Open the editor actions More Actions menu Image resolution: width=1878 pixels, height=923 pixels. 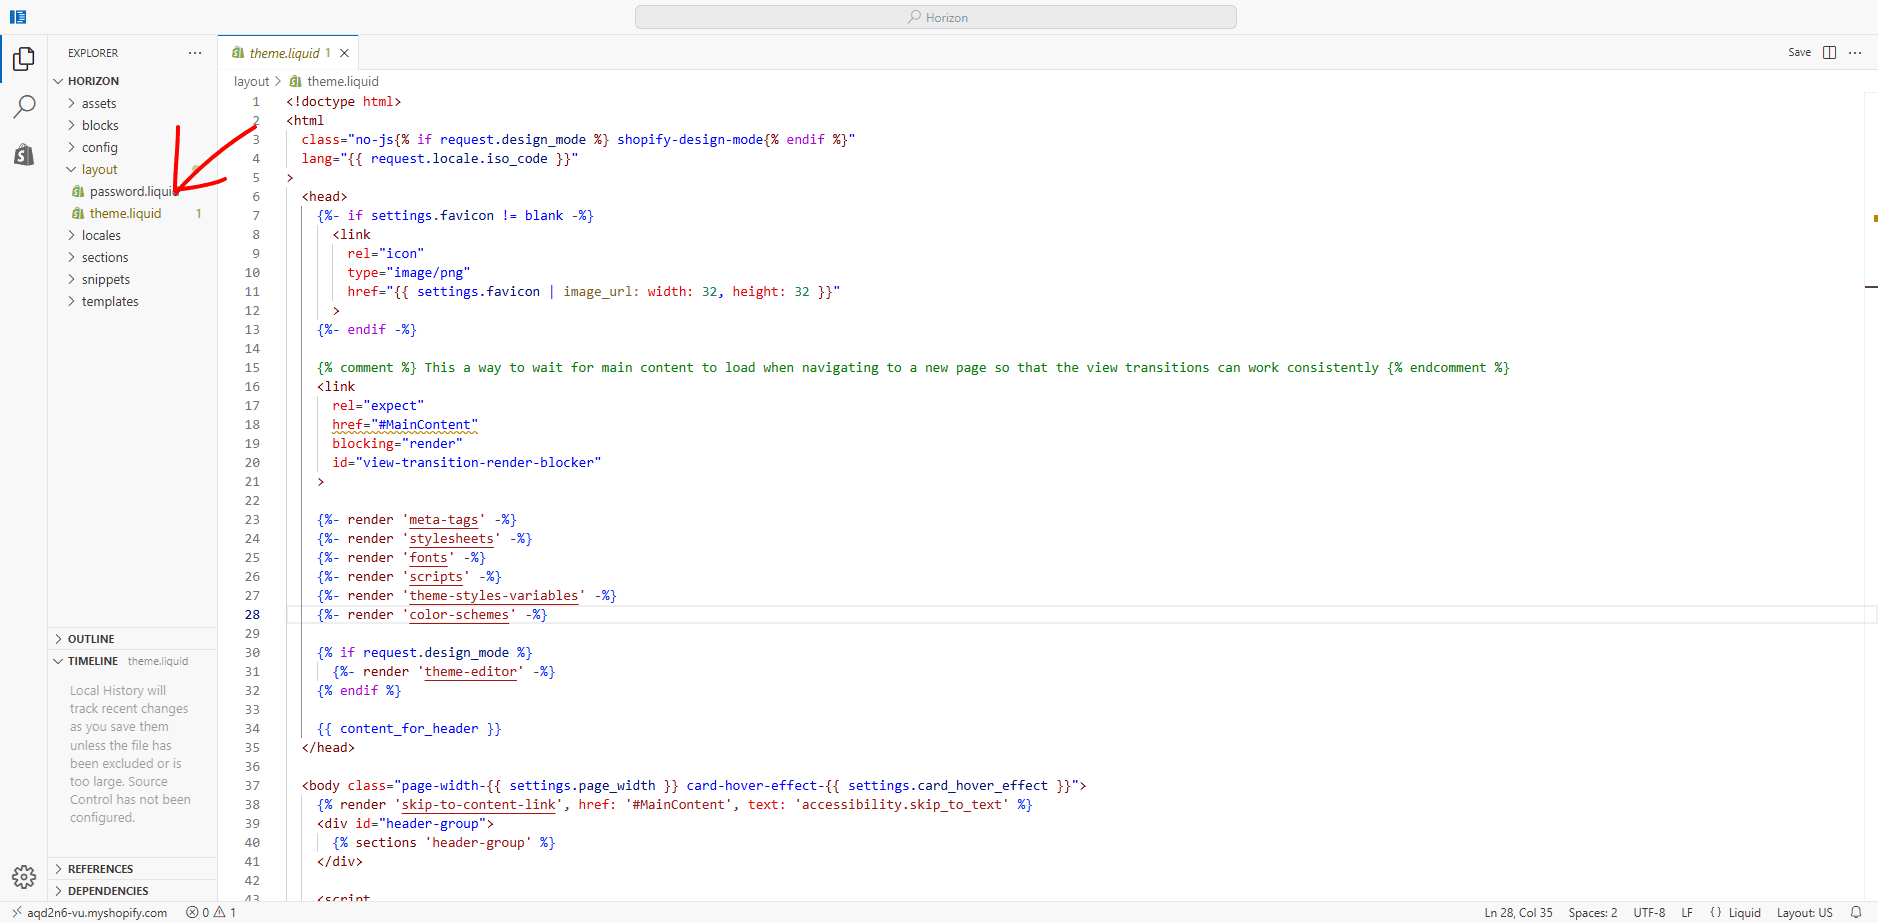point(1856,52)
